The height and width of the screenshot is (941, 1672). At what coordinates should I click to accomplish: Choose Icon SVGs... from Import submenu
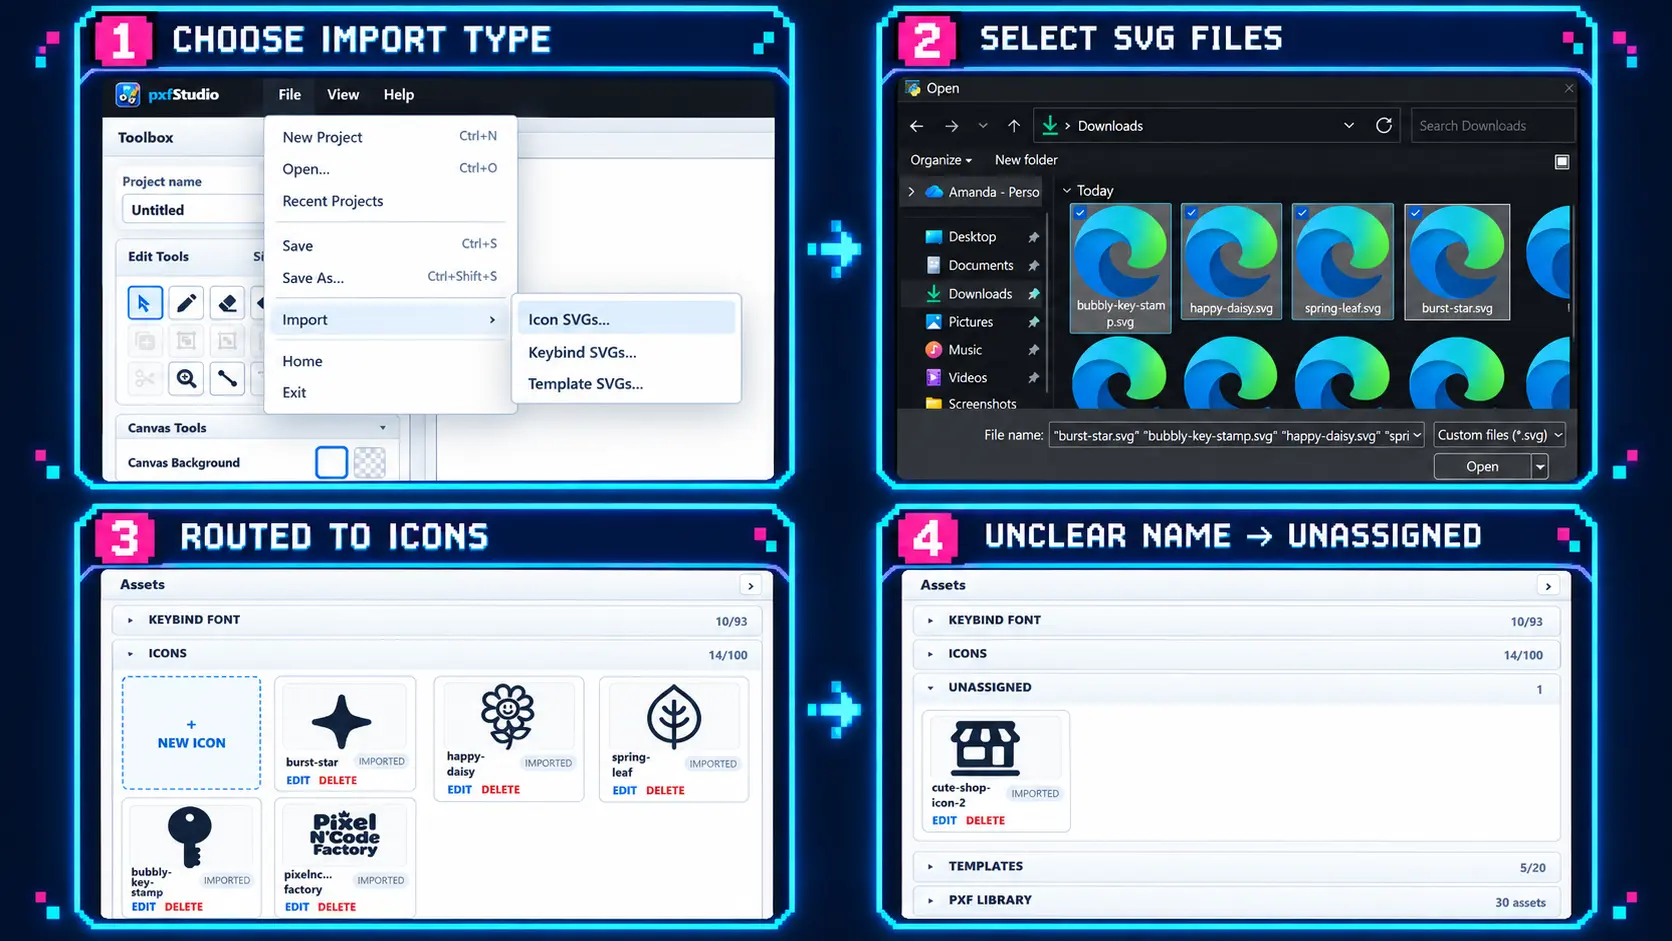pyautogui.click(x=626, y=319)
